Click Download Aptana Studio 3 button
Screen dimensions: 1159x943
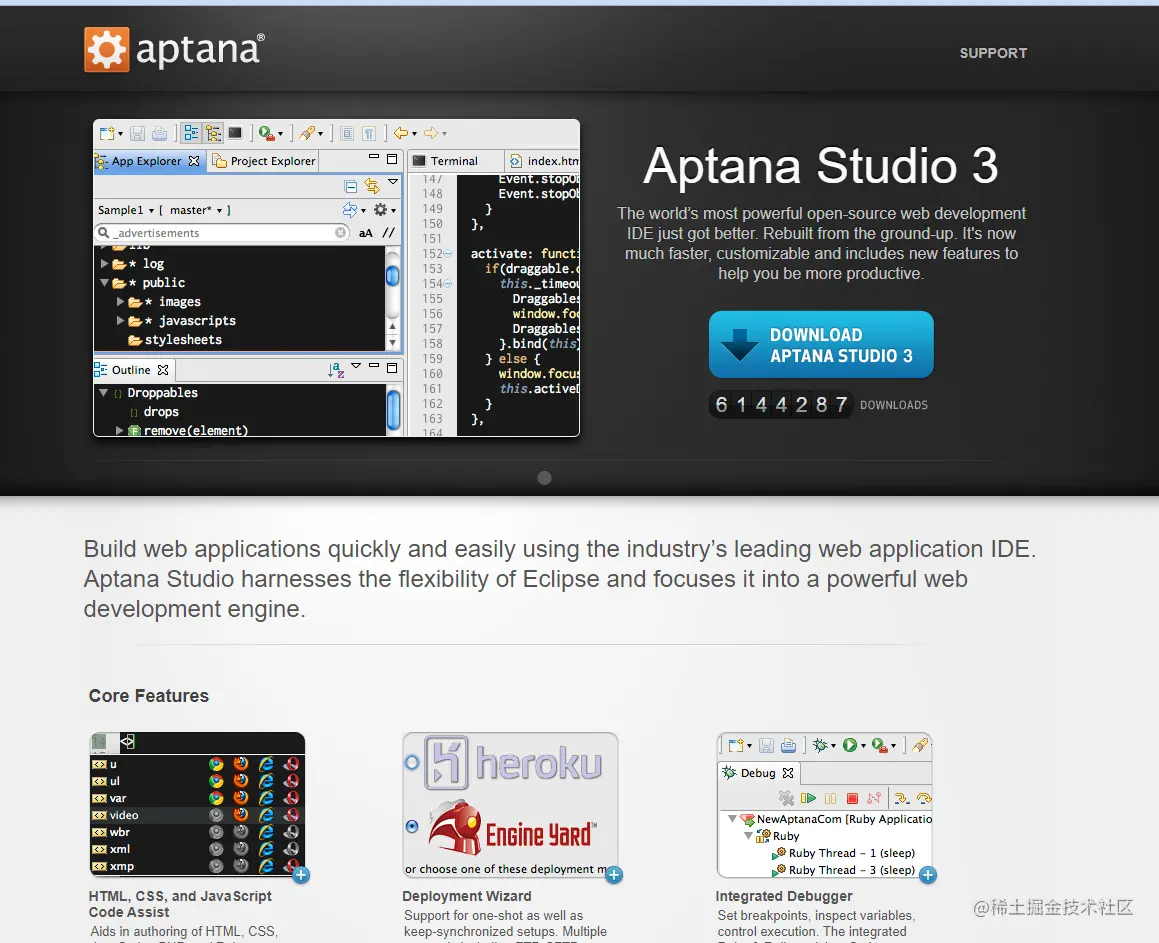pyautogui.click(x=820, y=344)
